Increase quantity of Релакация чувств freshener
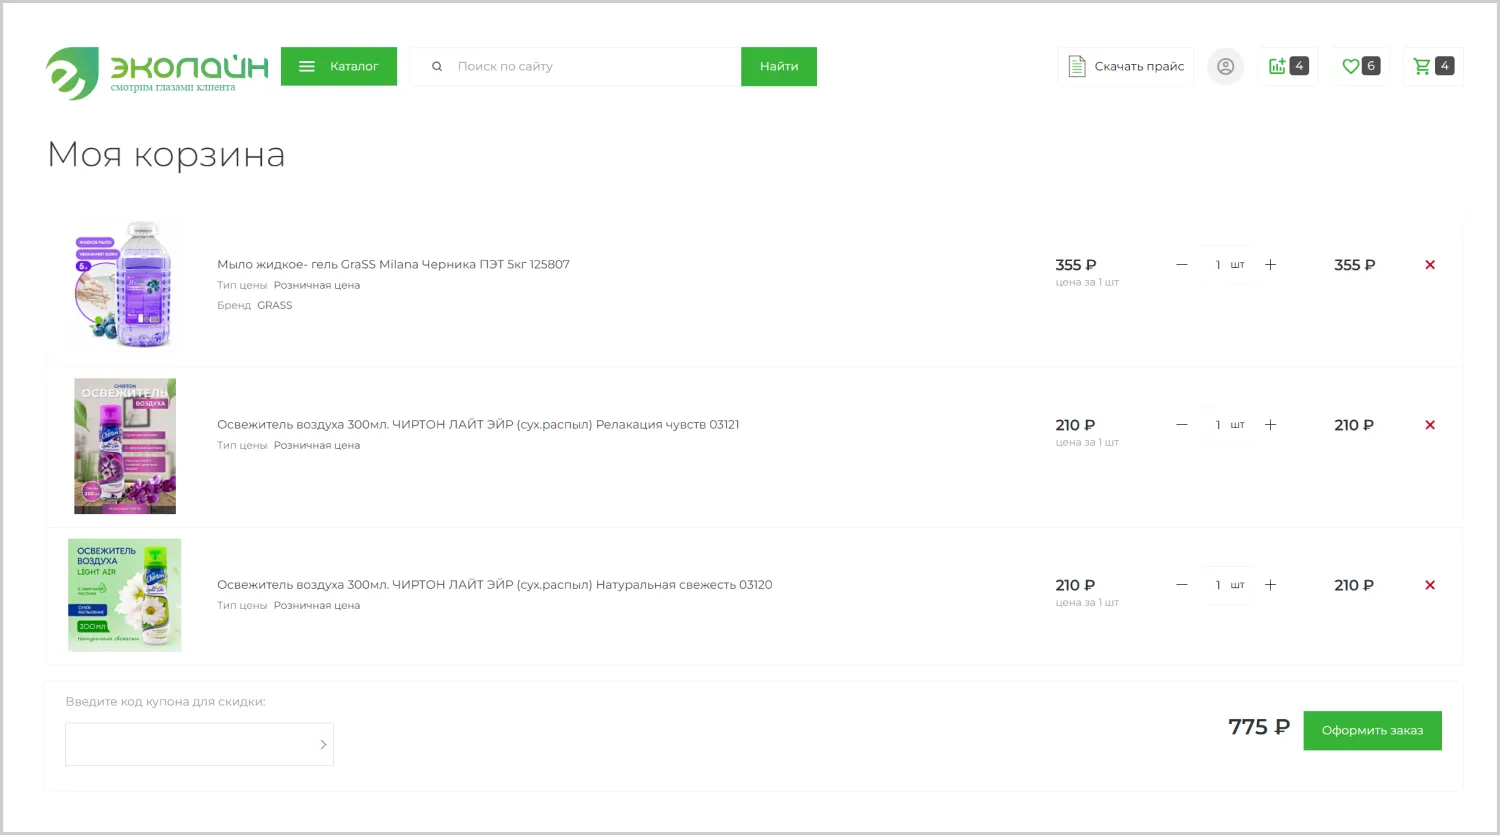The height and width of the screenshot is (835, 1500). pos(1270,425)
